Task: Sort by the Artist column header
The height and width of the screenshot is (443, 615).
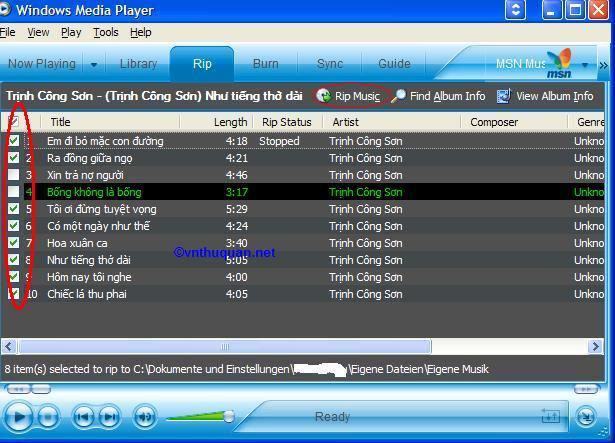Action: pos(391,122)
